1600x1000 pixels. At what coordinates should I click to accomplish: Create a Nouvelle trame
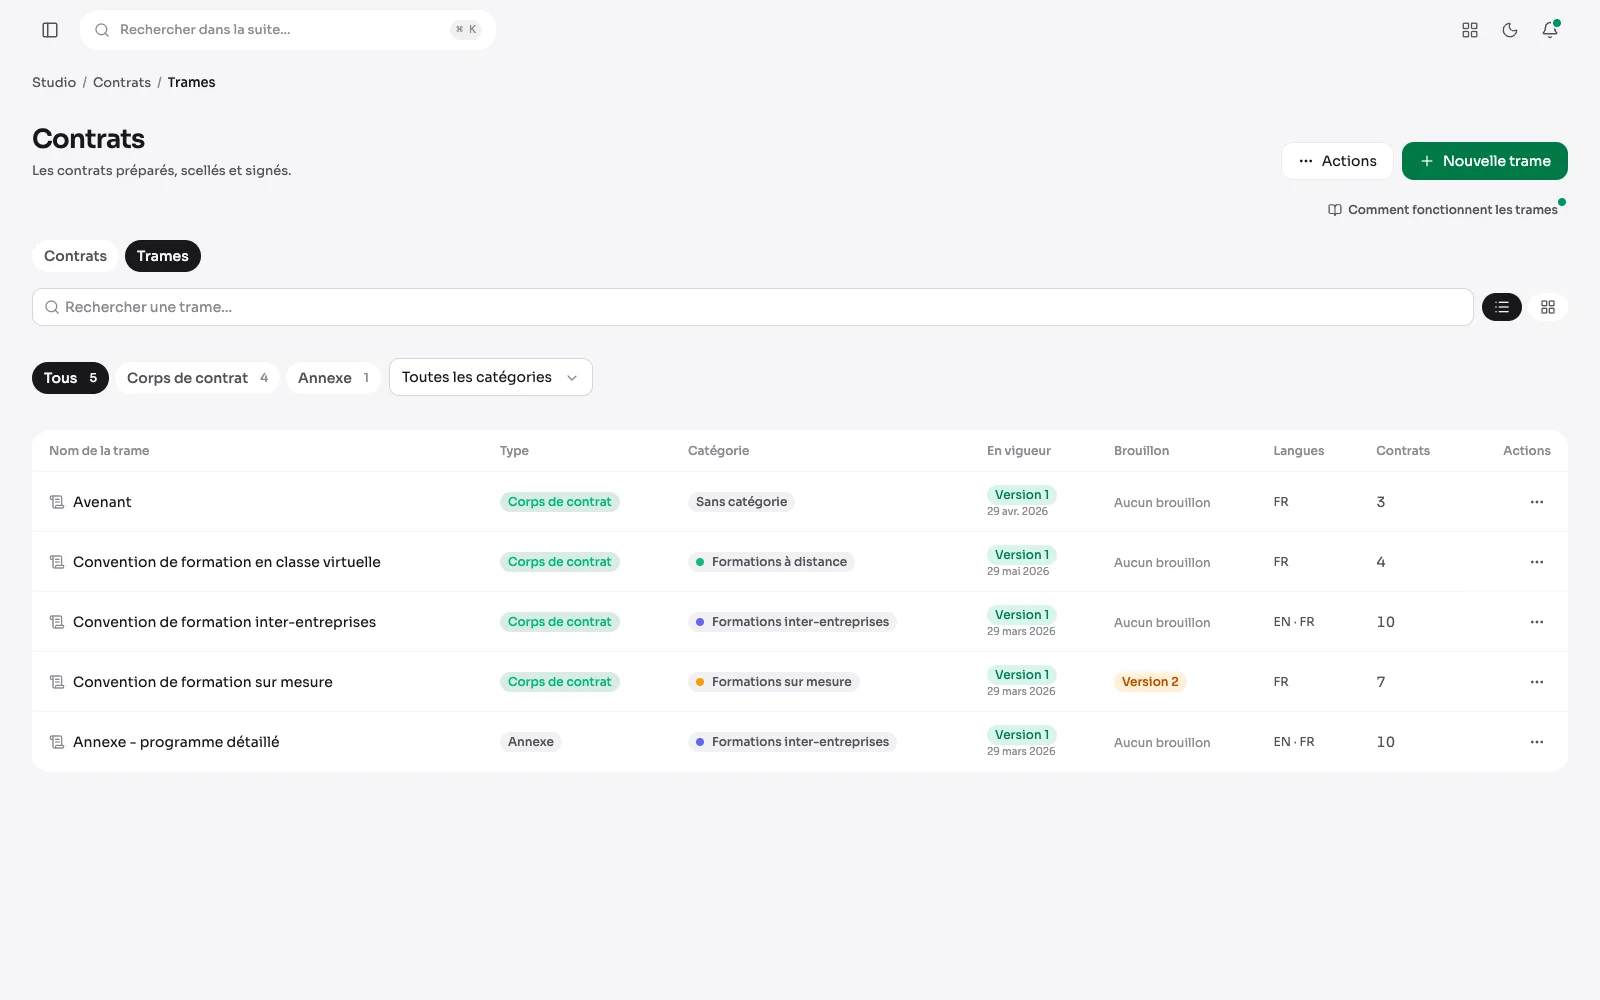coord(1485,161)
